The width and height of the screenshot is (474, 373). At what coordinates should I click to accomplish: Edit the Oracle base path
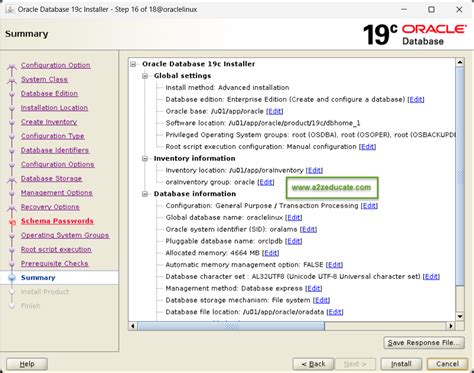pyautogui.click(x=275, y=111)
